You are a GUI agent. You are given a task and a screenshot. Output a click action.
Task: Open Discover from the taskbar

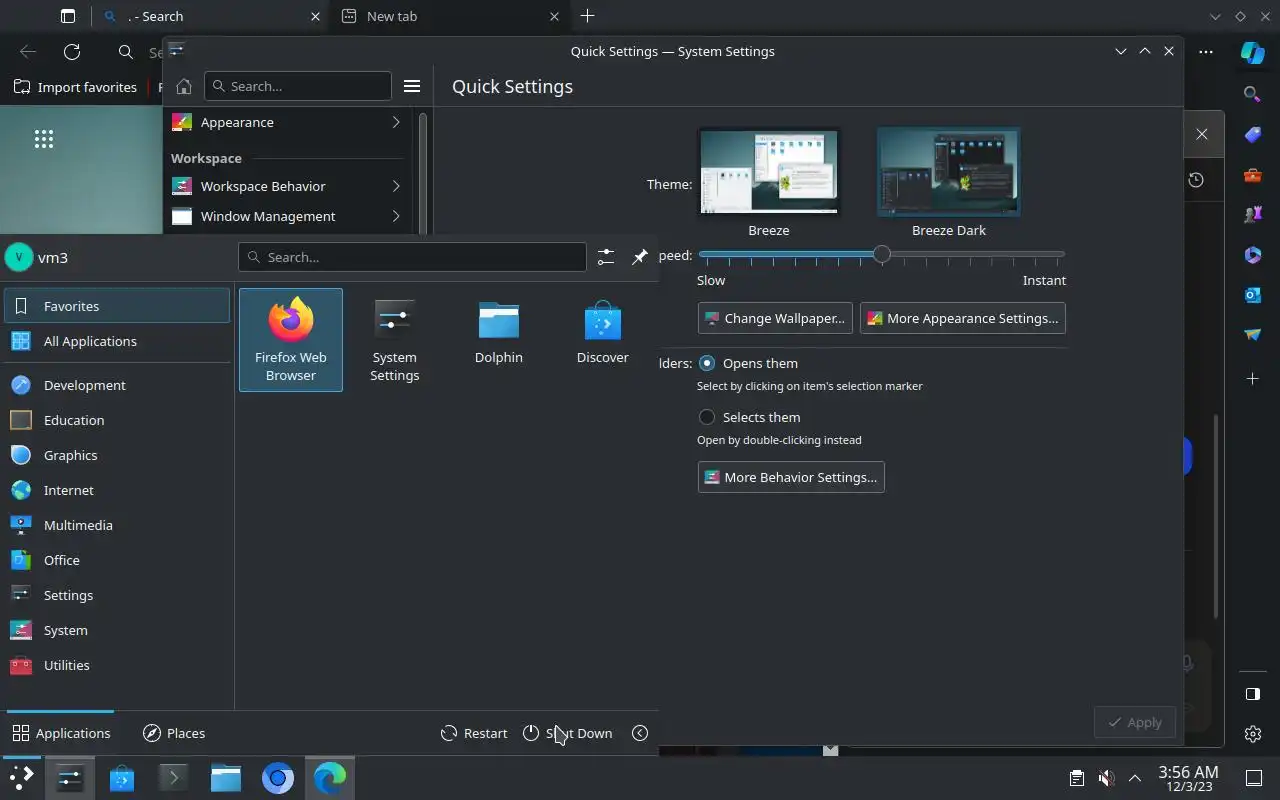(122, 777)
